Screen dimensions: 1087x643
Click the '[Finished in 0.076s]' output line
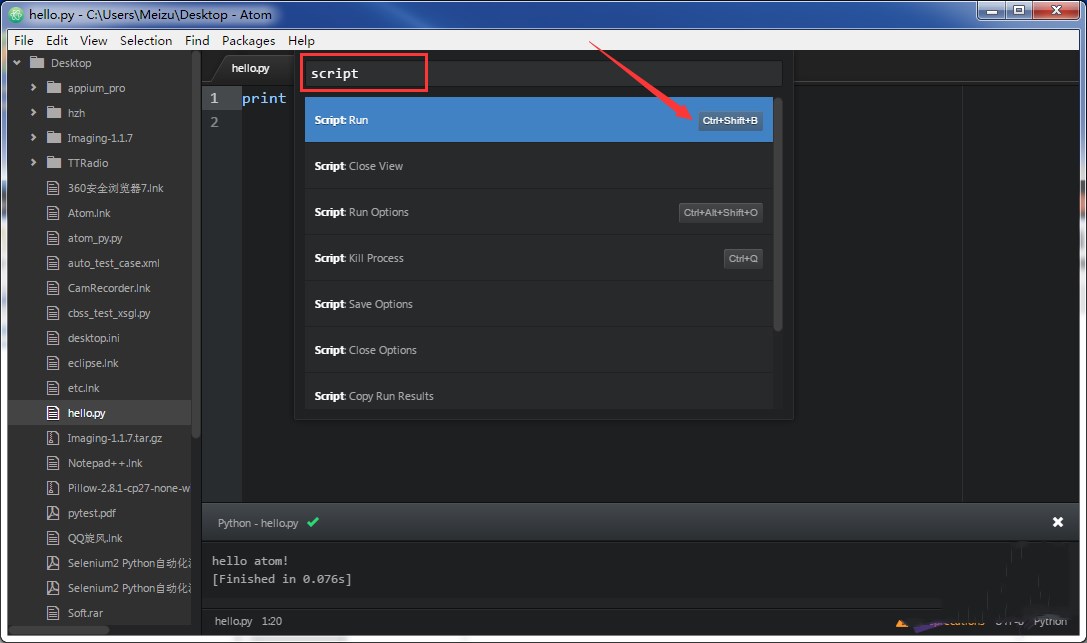click(x=281, y=579)
